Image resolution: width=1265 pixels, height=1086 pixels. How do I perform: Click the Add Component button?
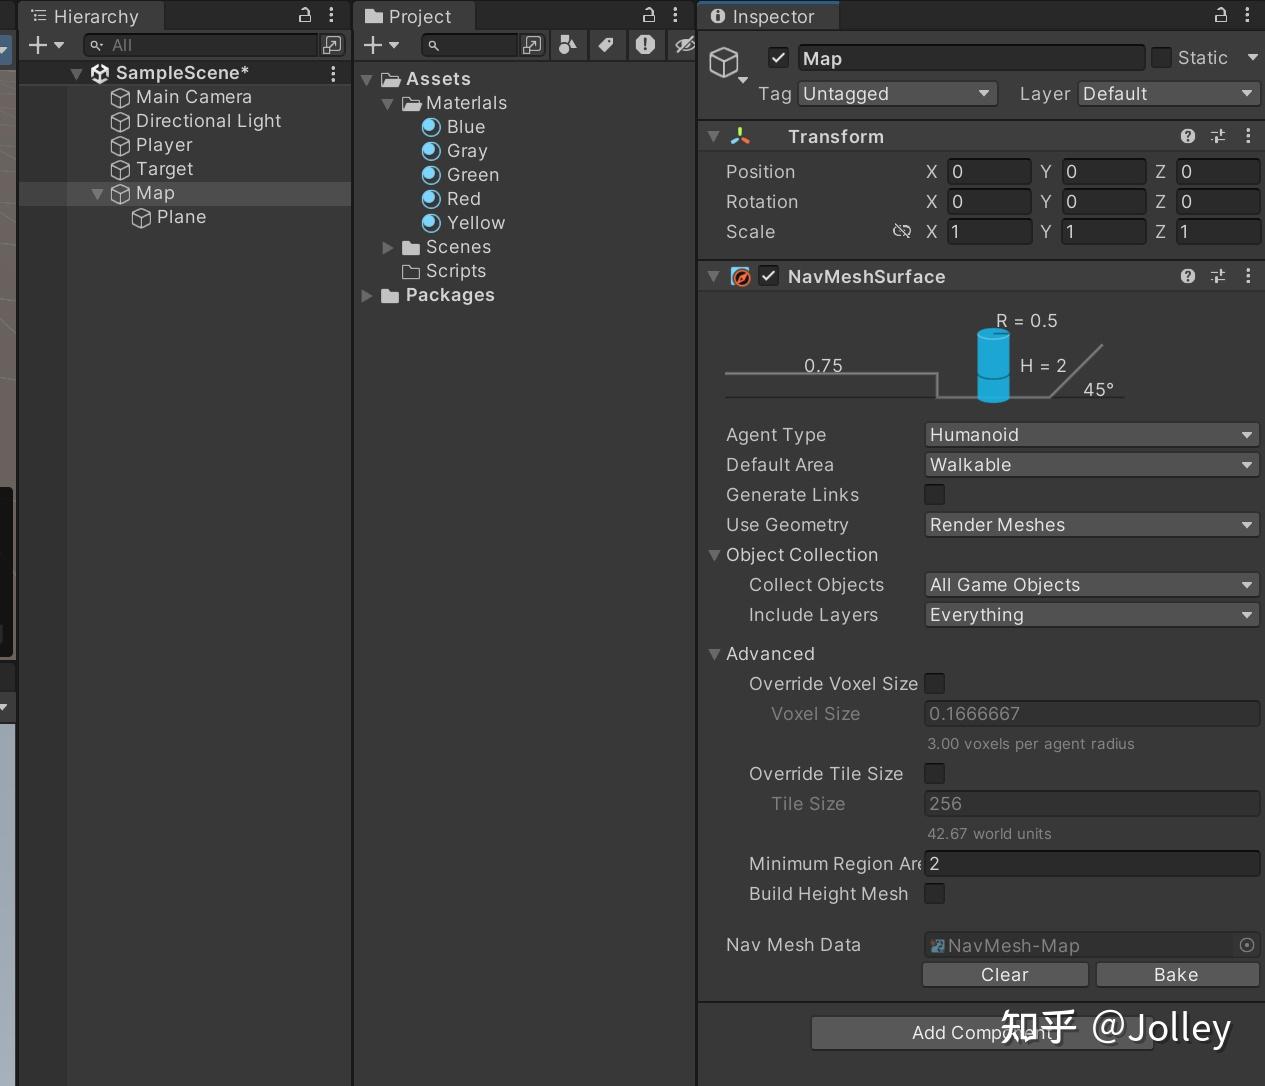point(981,1033)
